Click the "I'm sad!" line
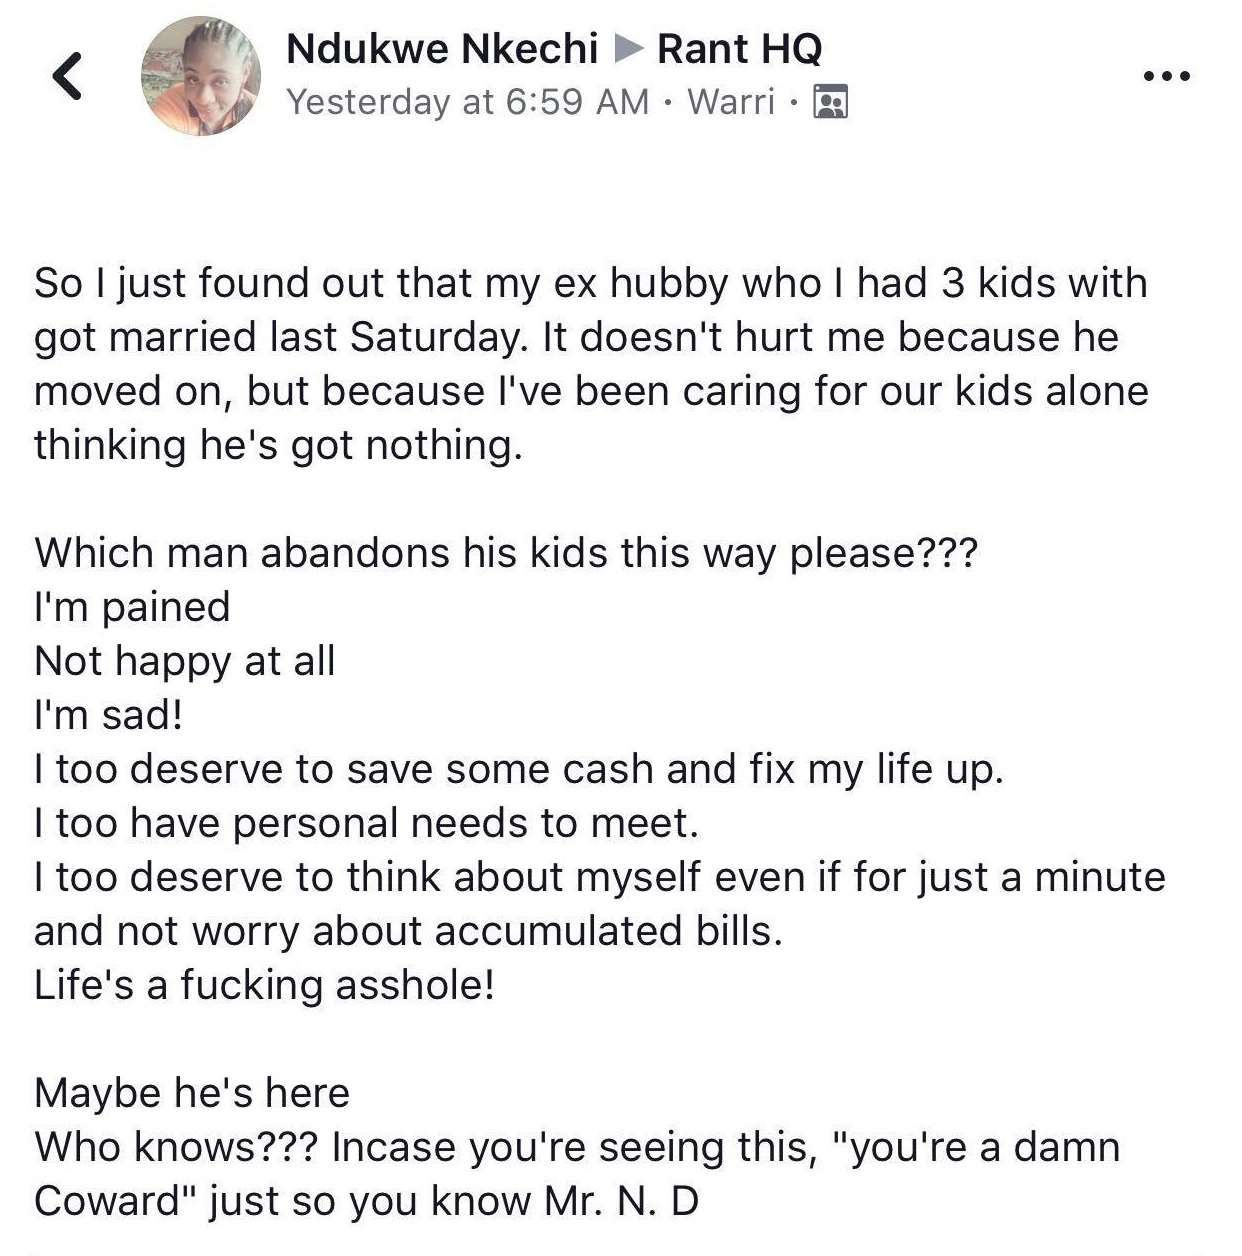The image size is (1242, 1256). 108,715
